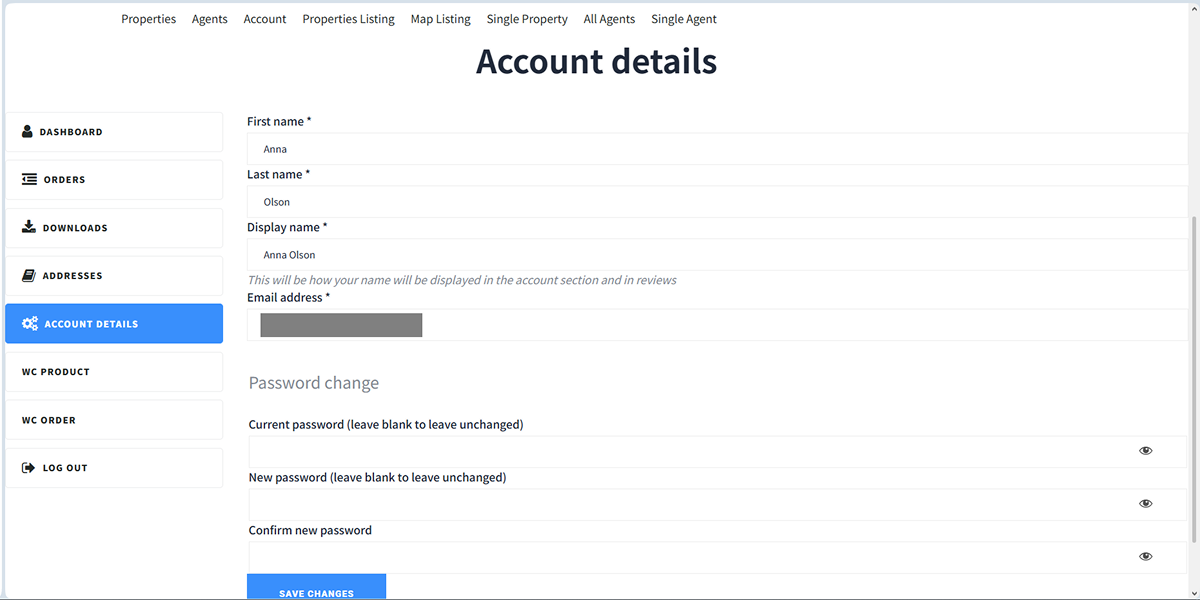Edit the Display name field

pyautogui.click(x=718, y=255)
